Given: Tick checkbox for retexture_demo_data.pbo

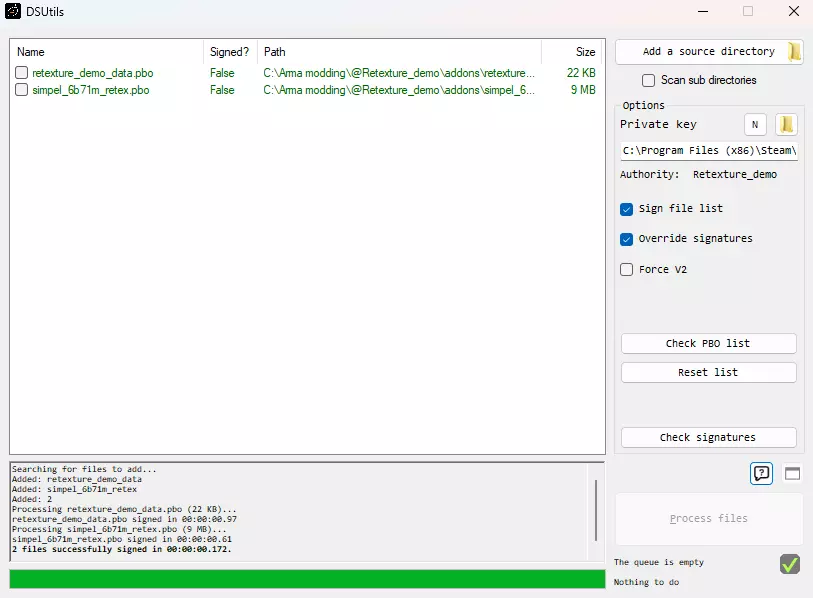Looking at the screenshot, I should 21,73.
